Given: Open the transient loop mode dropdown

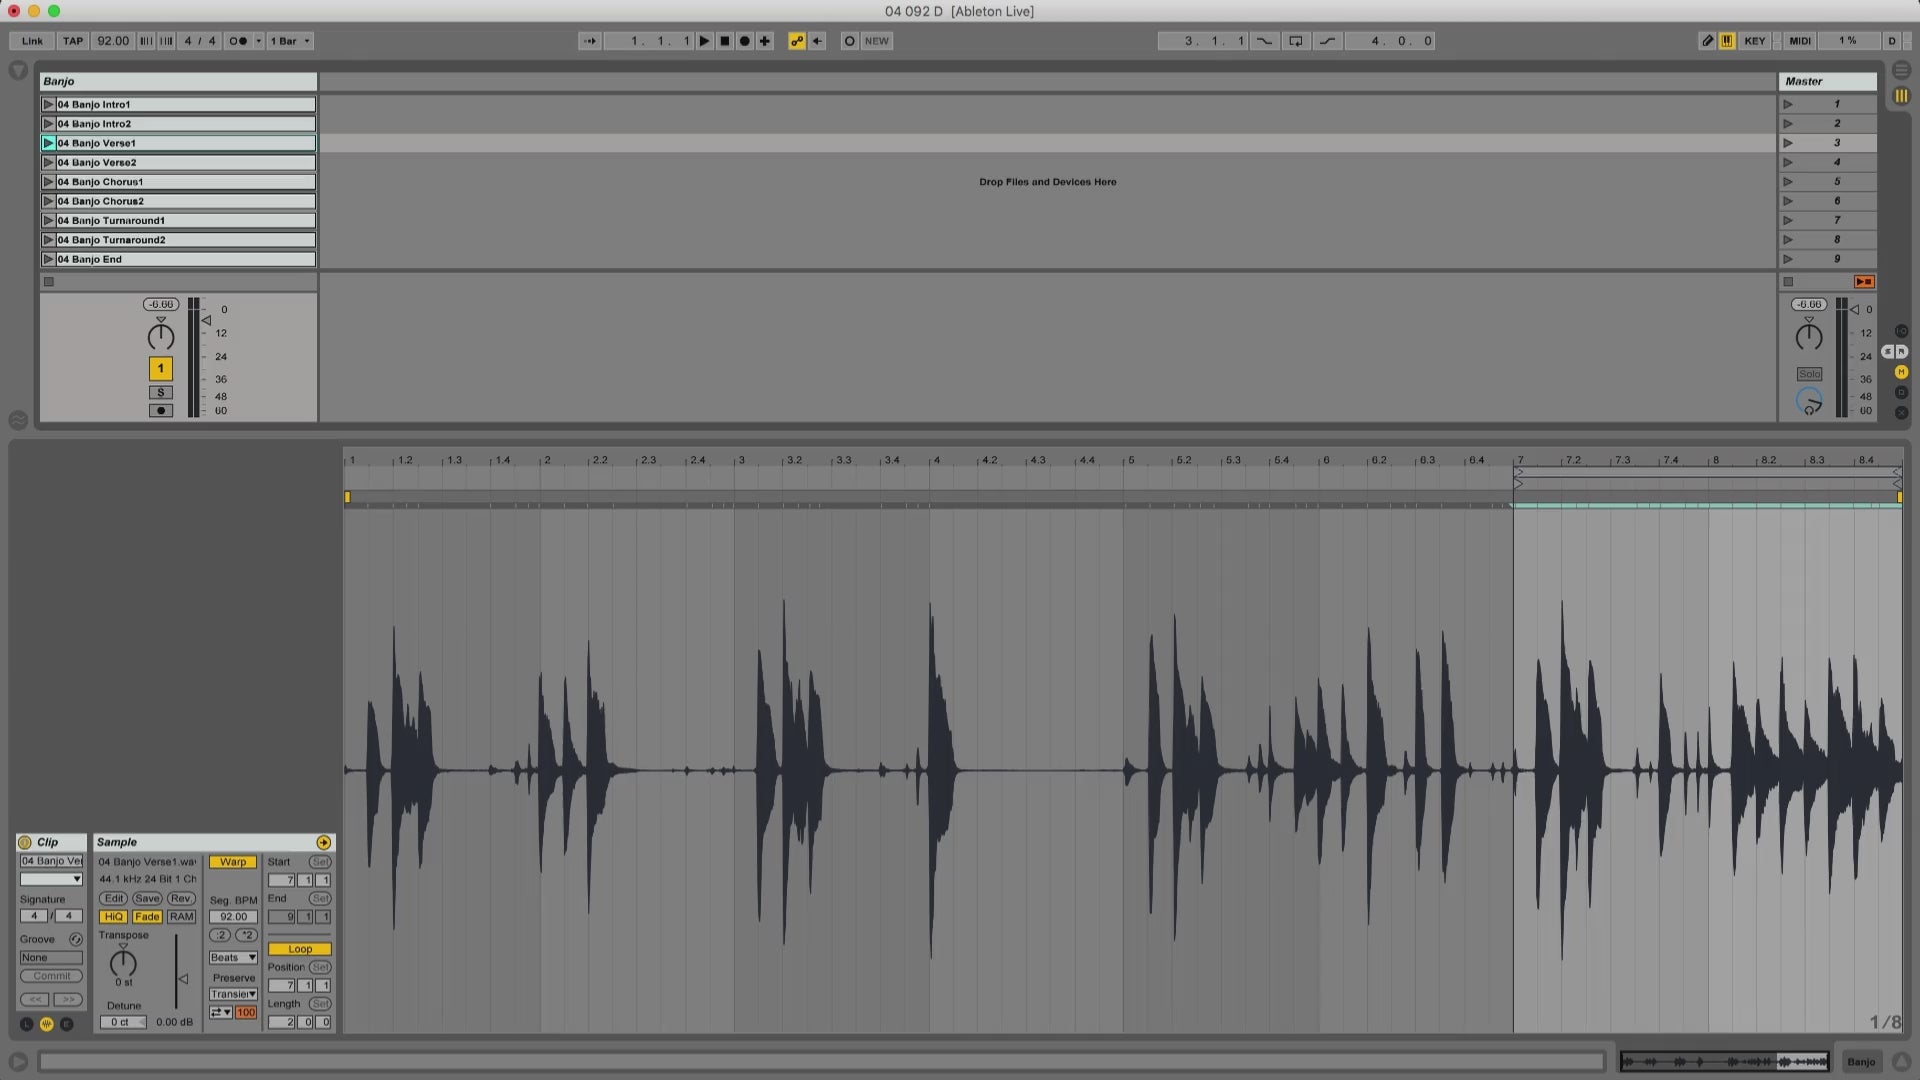Looking at the screenshot, I should tap(220, 1013).
